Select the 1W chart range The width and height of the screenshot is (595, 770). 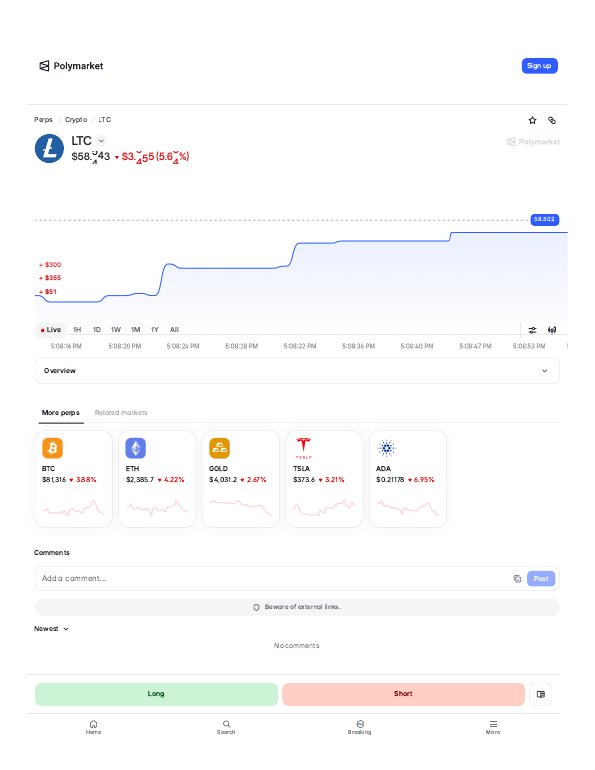(x=116, y=330)
